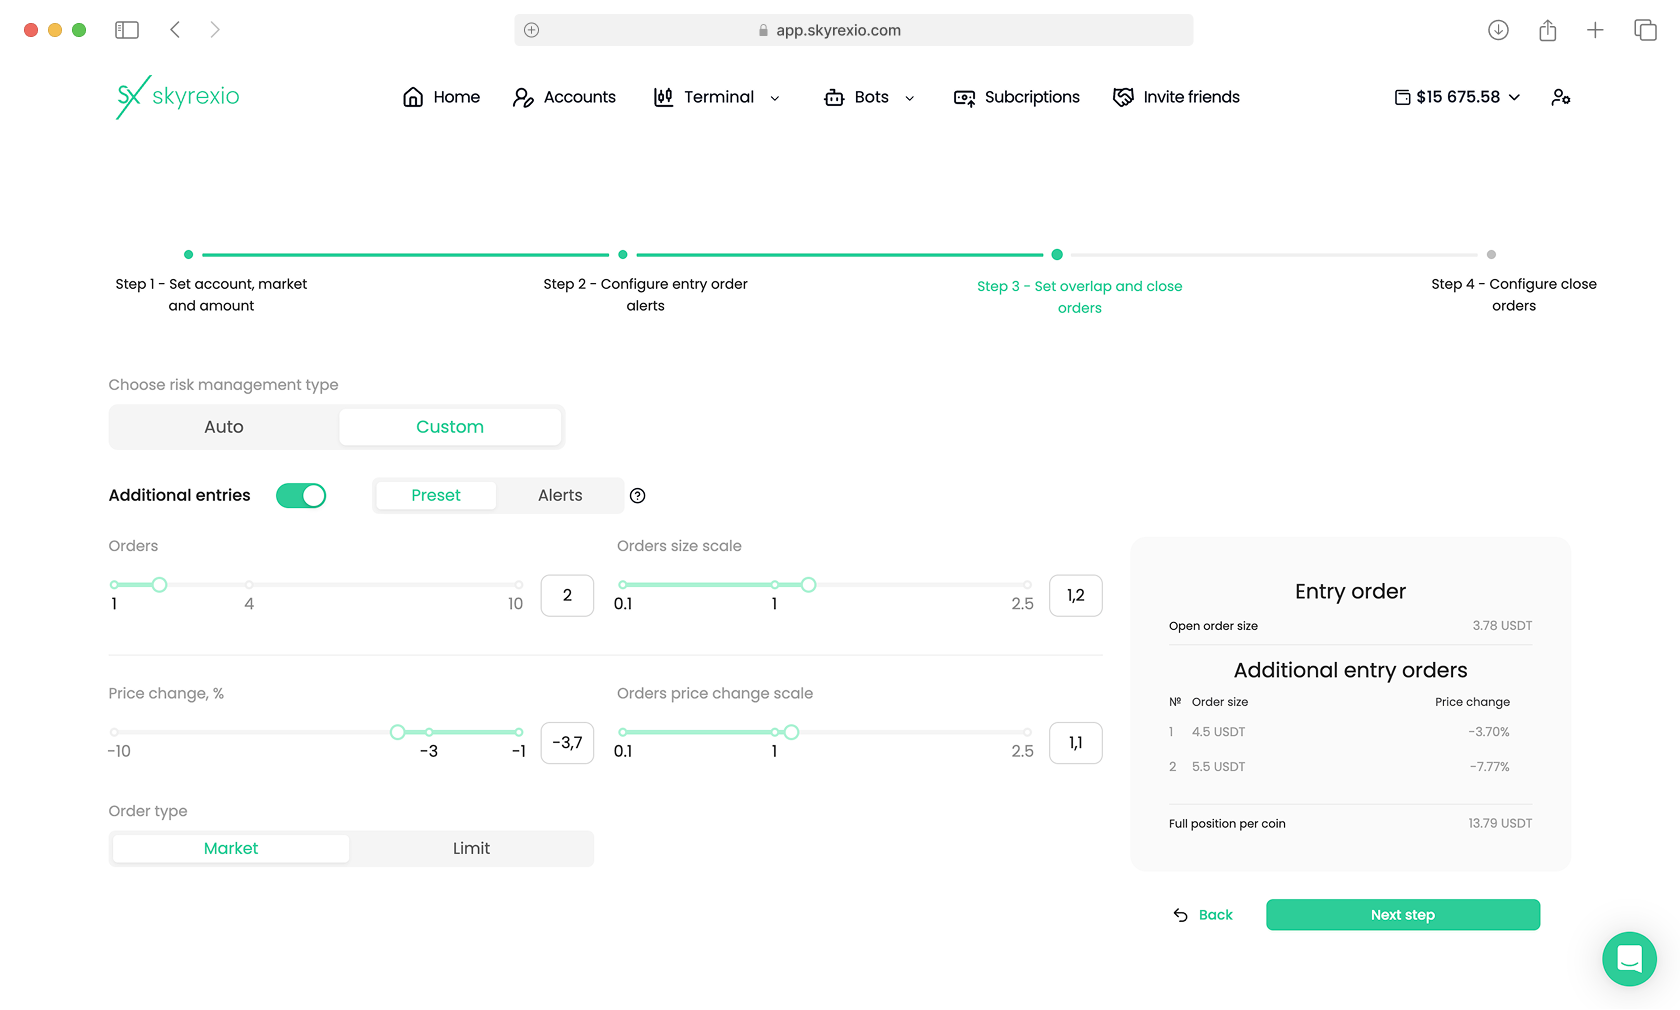Click the browser sidebar toggle icon
This screenshot has width=1680, height=1010.
[127, 30]
